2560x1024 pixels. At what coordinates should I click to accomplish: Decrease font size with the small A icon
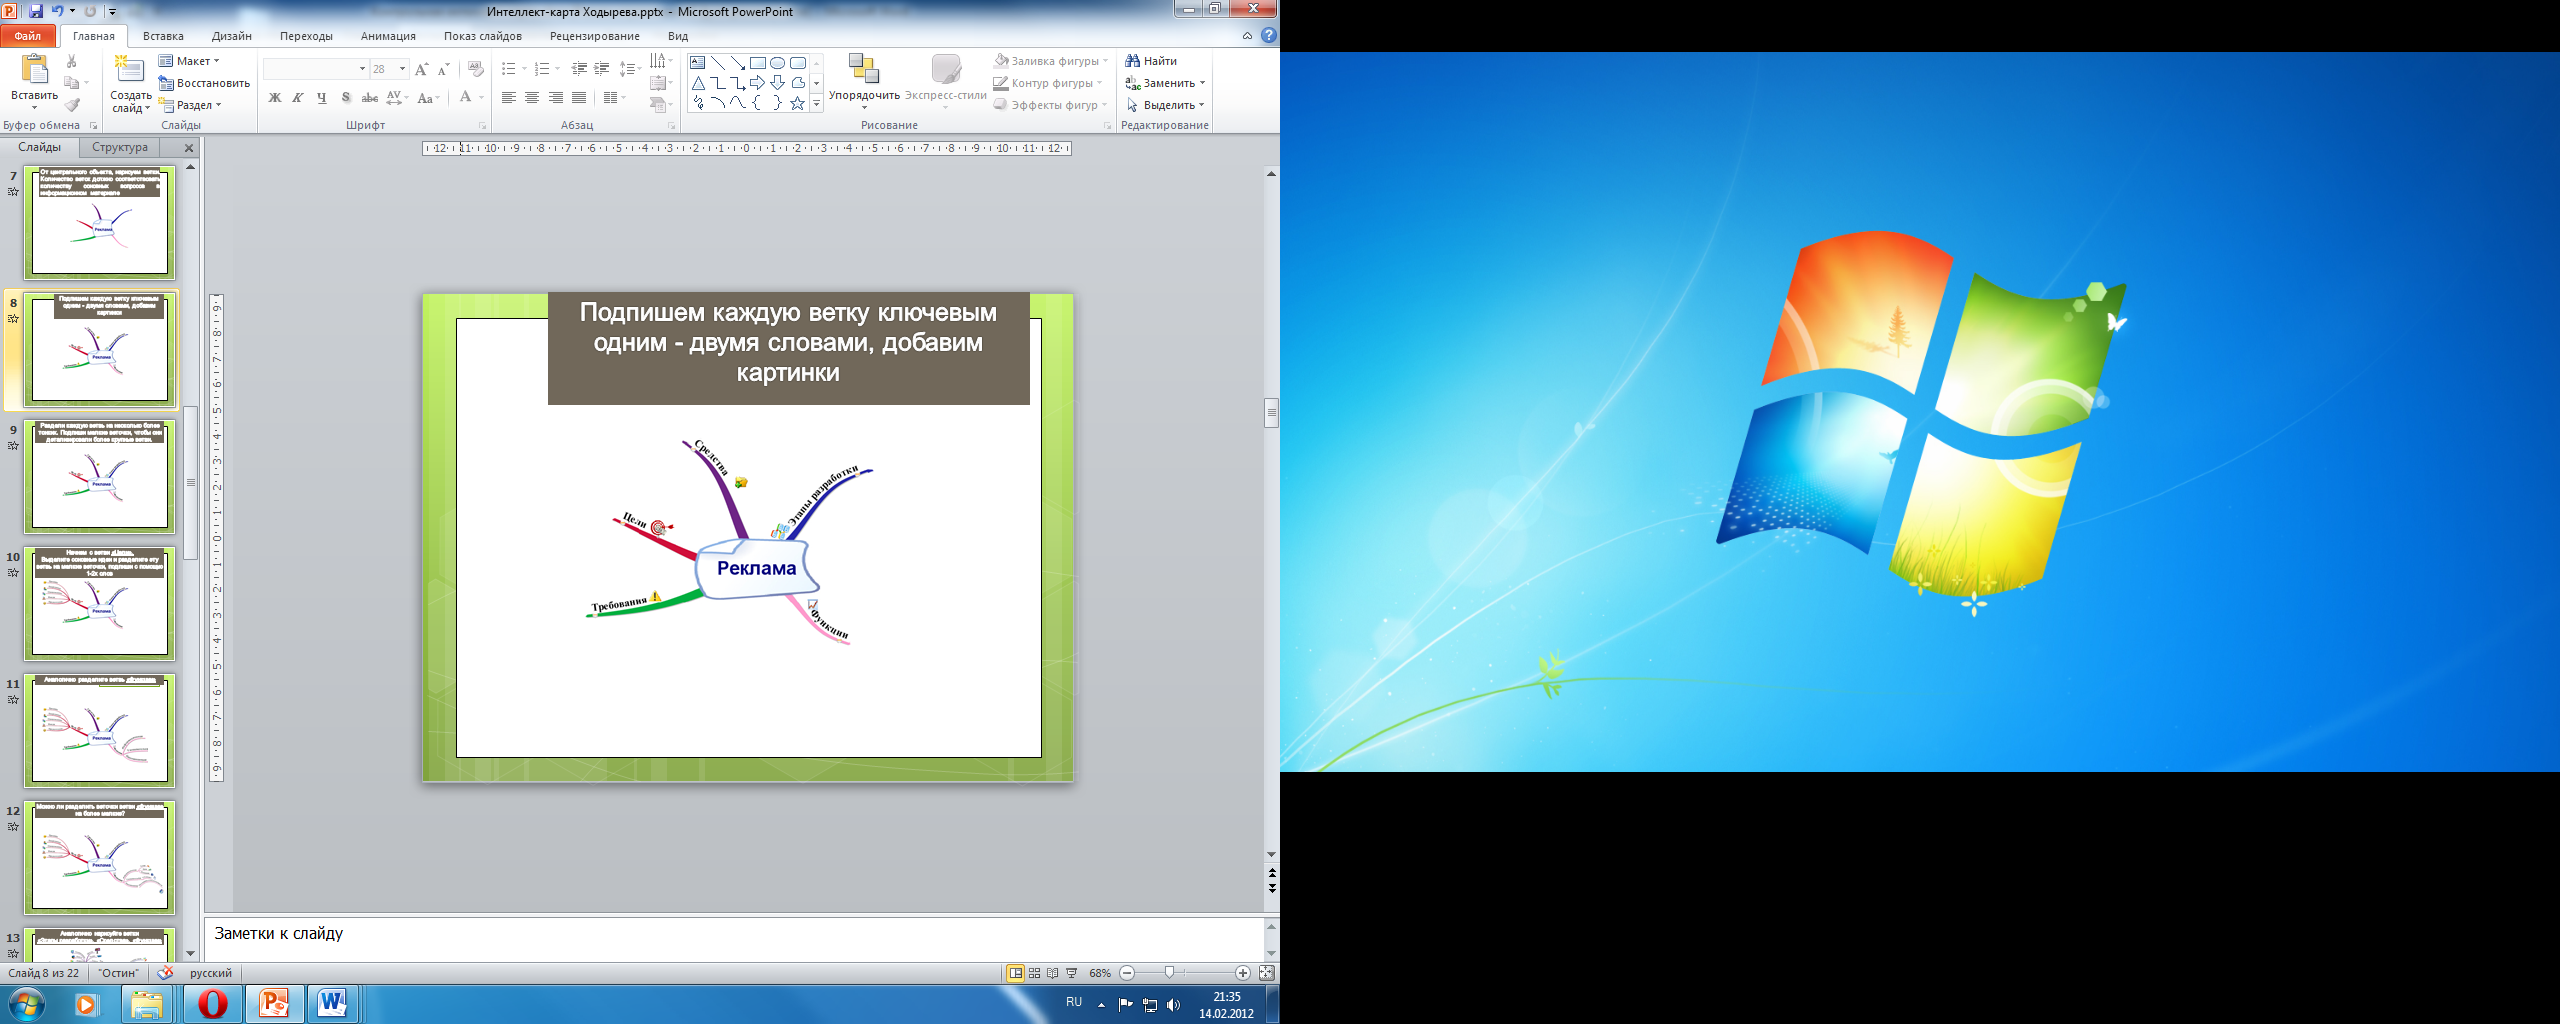click(x=444, y=69)
